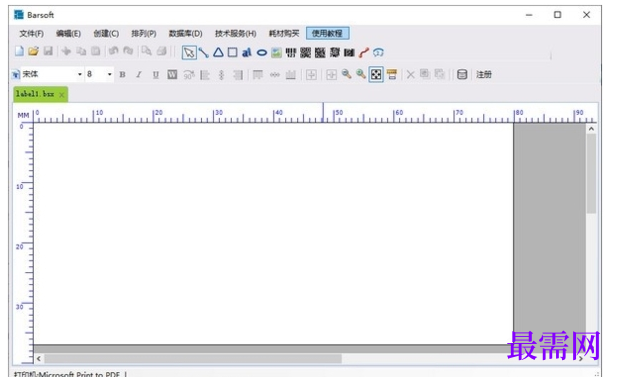Screen dimensions: 619x377
Task: Select the red curve drawing tool
Action: point(364,53)
